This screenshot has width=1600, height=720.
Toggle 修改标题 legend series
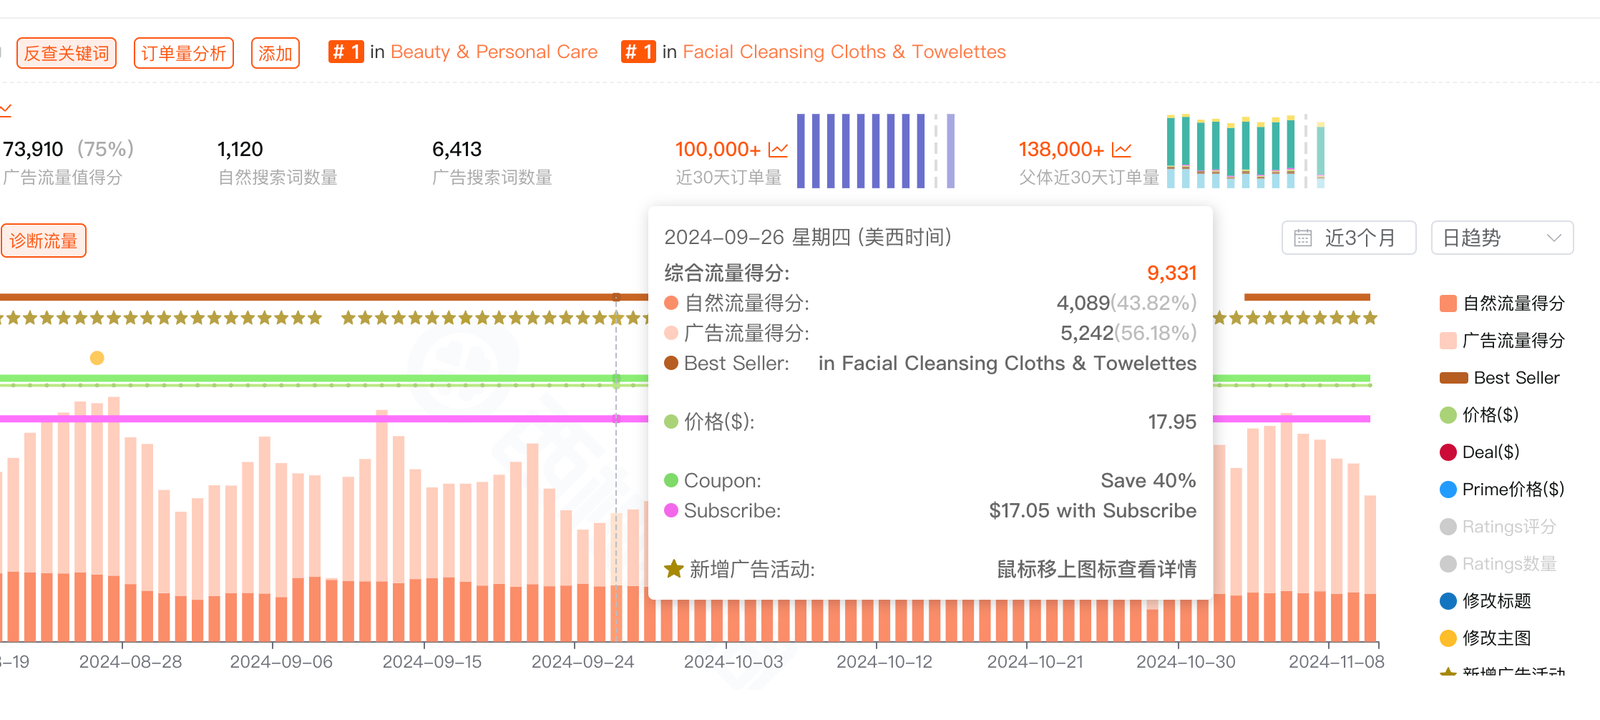[x=1486, y=601]
